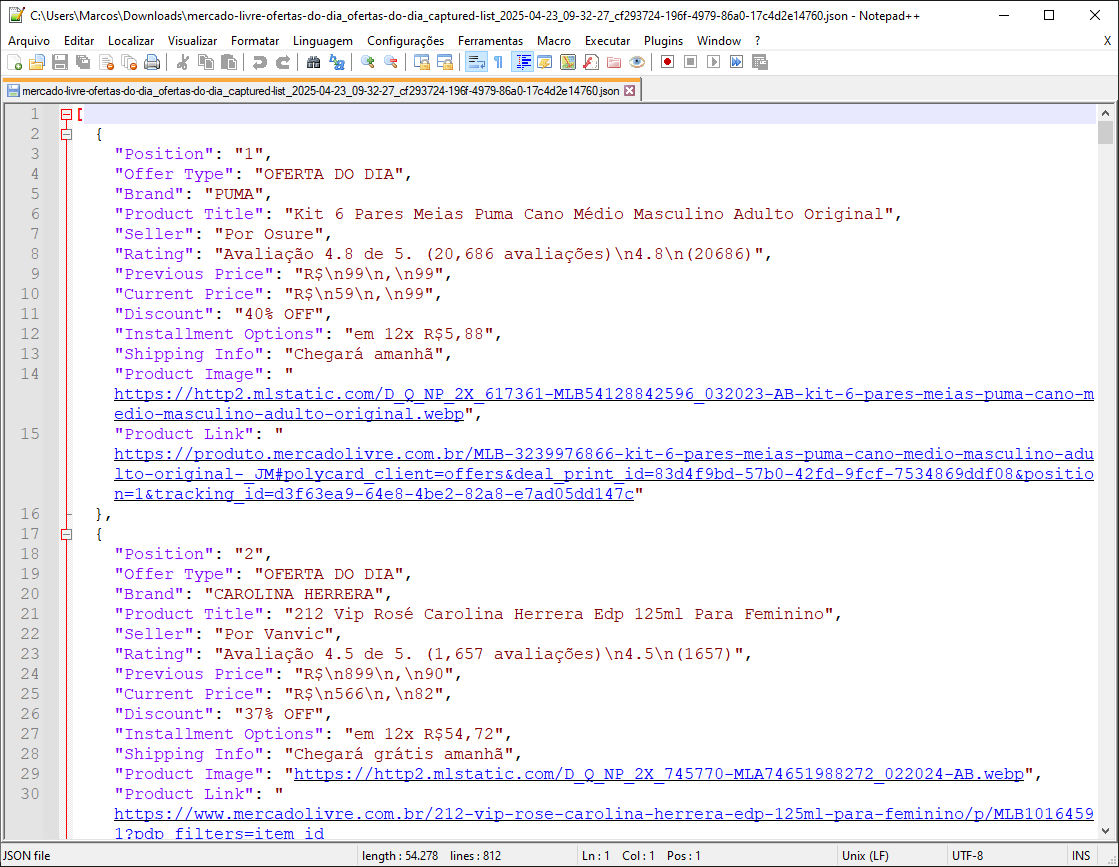Click the scrollbar down arrow

pos(1105,831)
